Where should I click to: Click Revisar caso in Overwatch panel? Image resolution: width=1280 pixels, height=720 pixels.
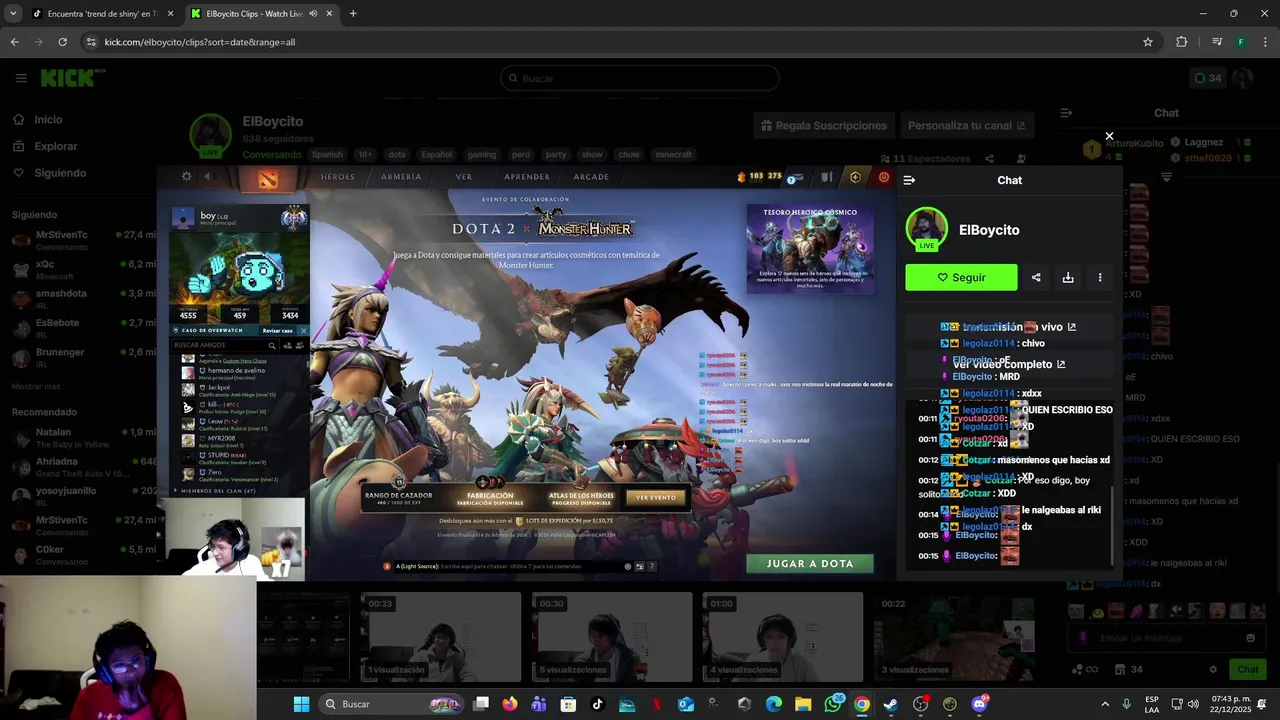(278, 330)
